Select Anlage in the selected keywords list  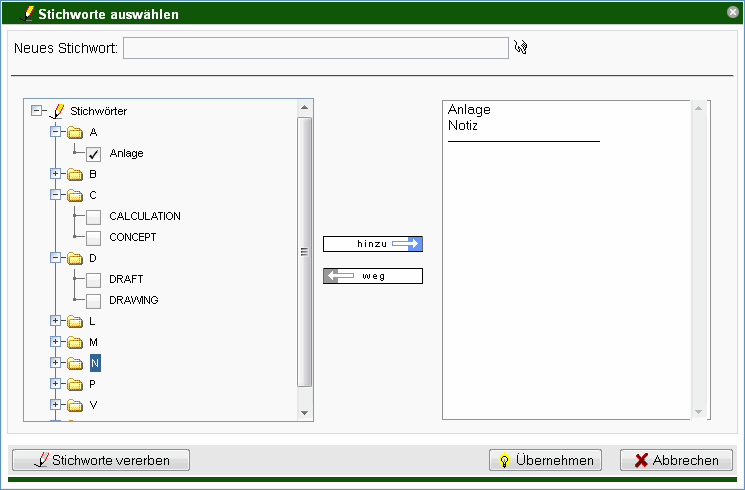[x=469, y=110]
